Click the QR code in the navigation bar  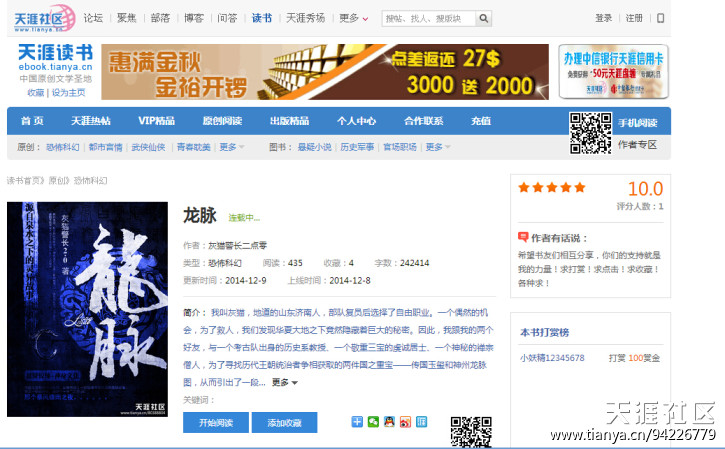[590, 133]
